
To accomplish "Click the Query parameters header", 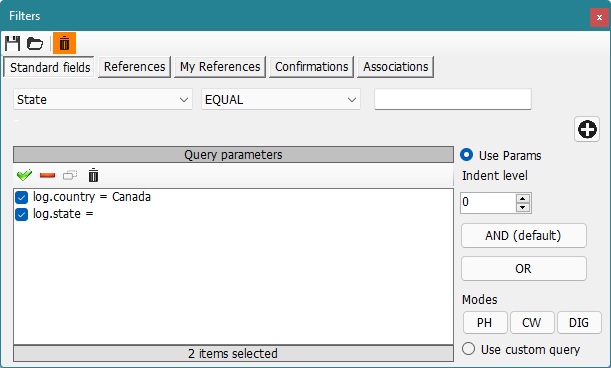I will tap(233, 155).
